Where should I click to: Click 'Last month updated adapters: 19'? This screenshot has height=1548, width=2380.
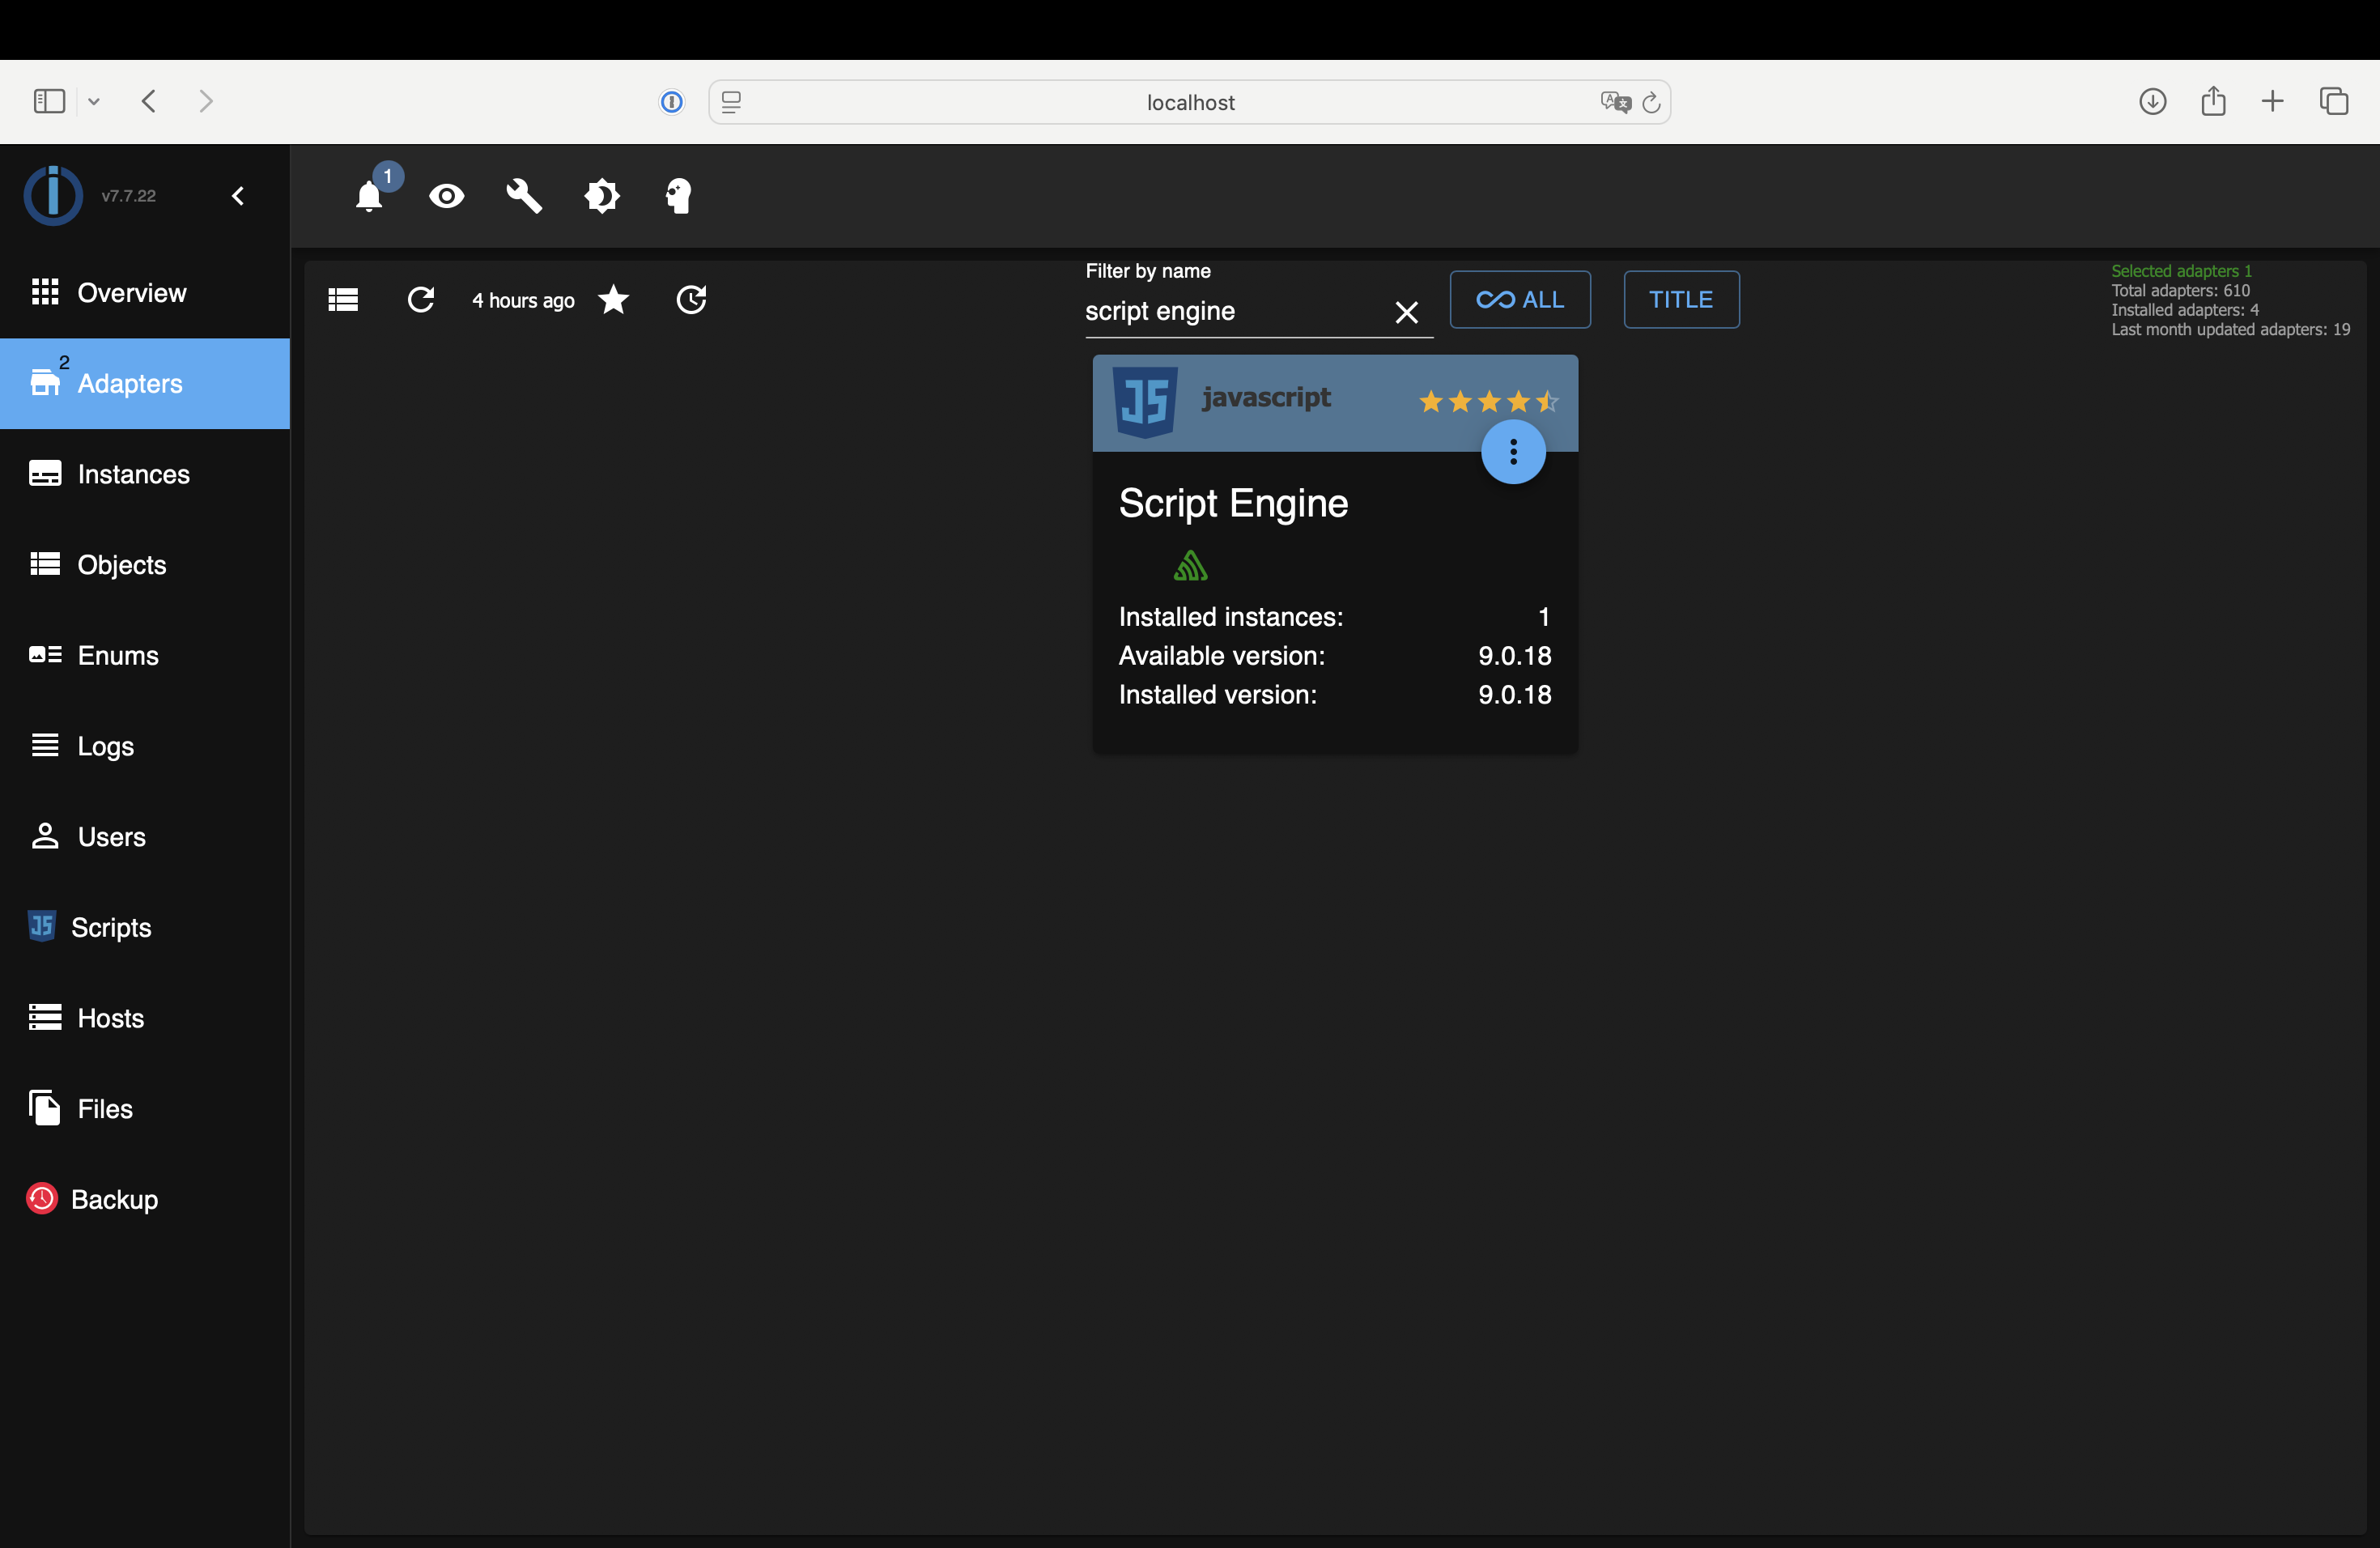2230,330
